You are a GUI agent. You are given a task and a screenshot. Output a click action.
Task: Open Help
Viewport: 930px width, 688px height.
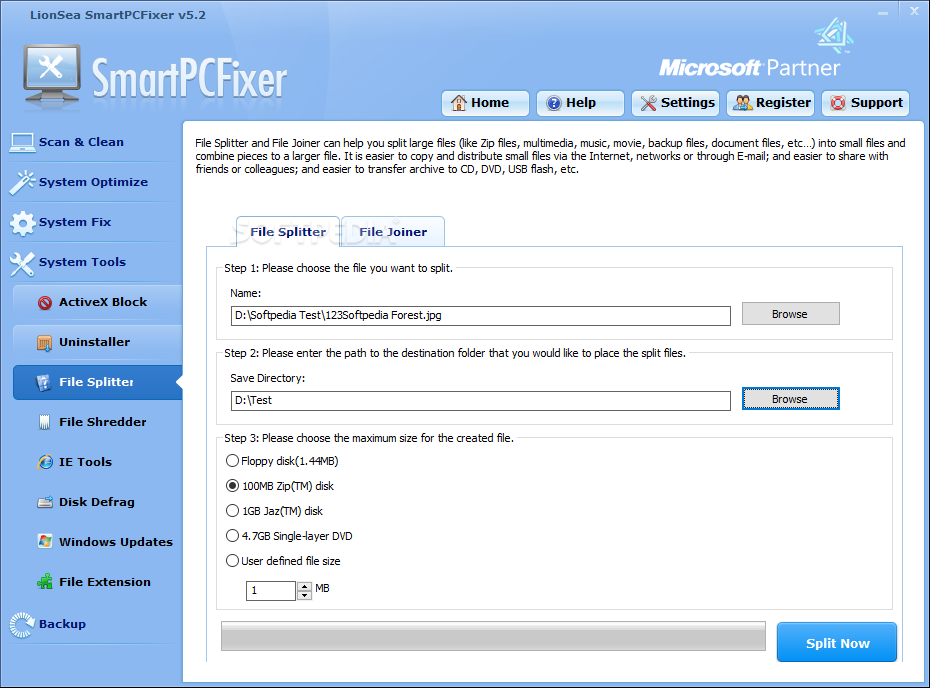pos(580,103)
